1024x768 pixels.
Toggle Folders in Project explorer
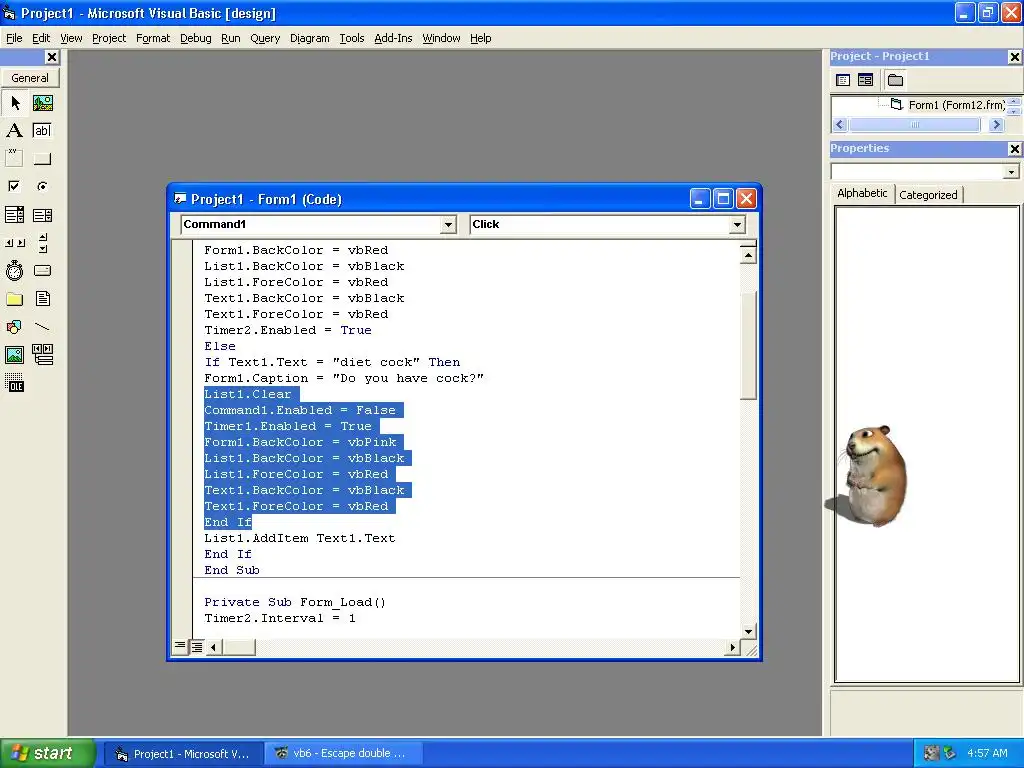pyautogui.click(x=895, y=80)
